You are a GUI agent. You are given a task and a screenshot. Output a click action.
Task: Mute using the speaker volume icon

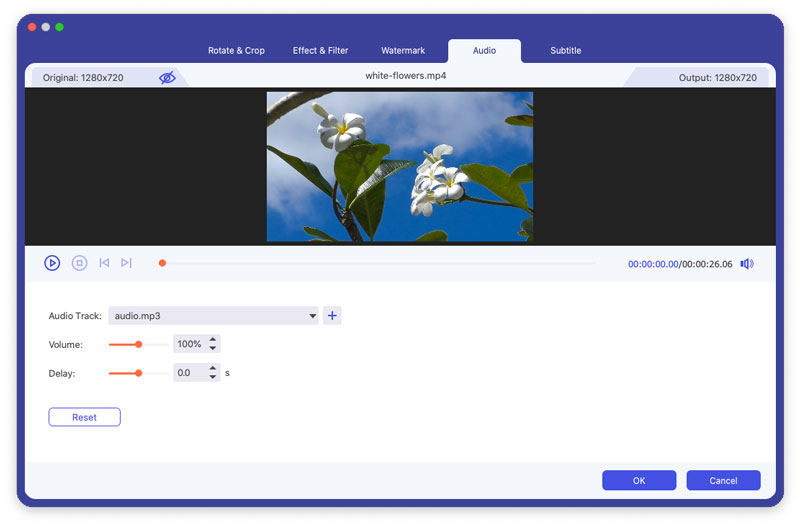coord(747,264)
